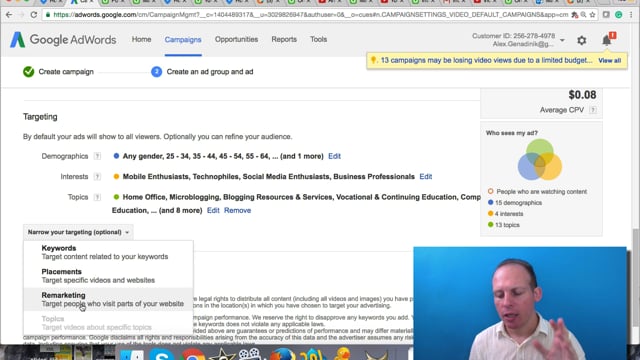
Task: Open the Opportunities tab
Action: coord(236,40)
